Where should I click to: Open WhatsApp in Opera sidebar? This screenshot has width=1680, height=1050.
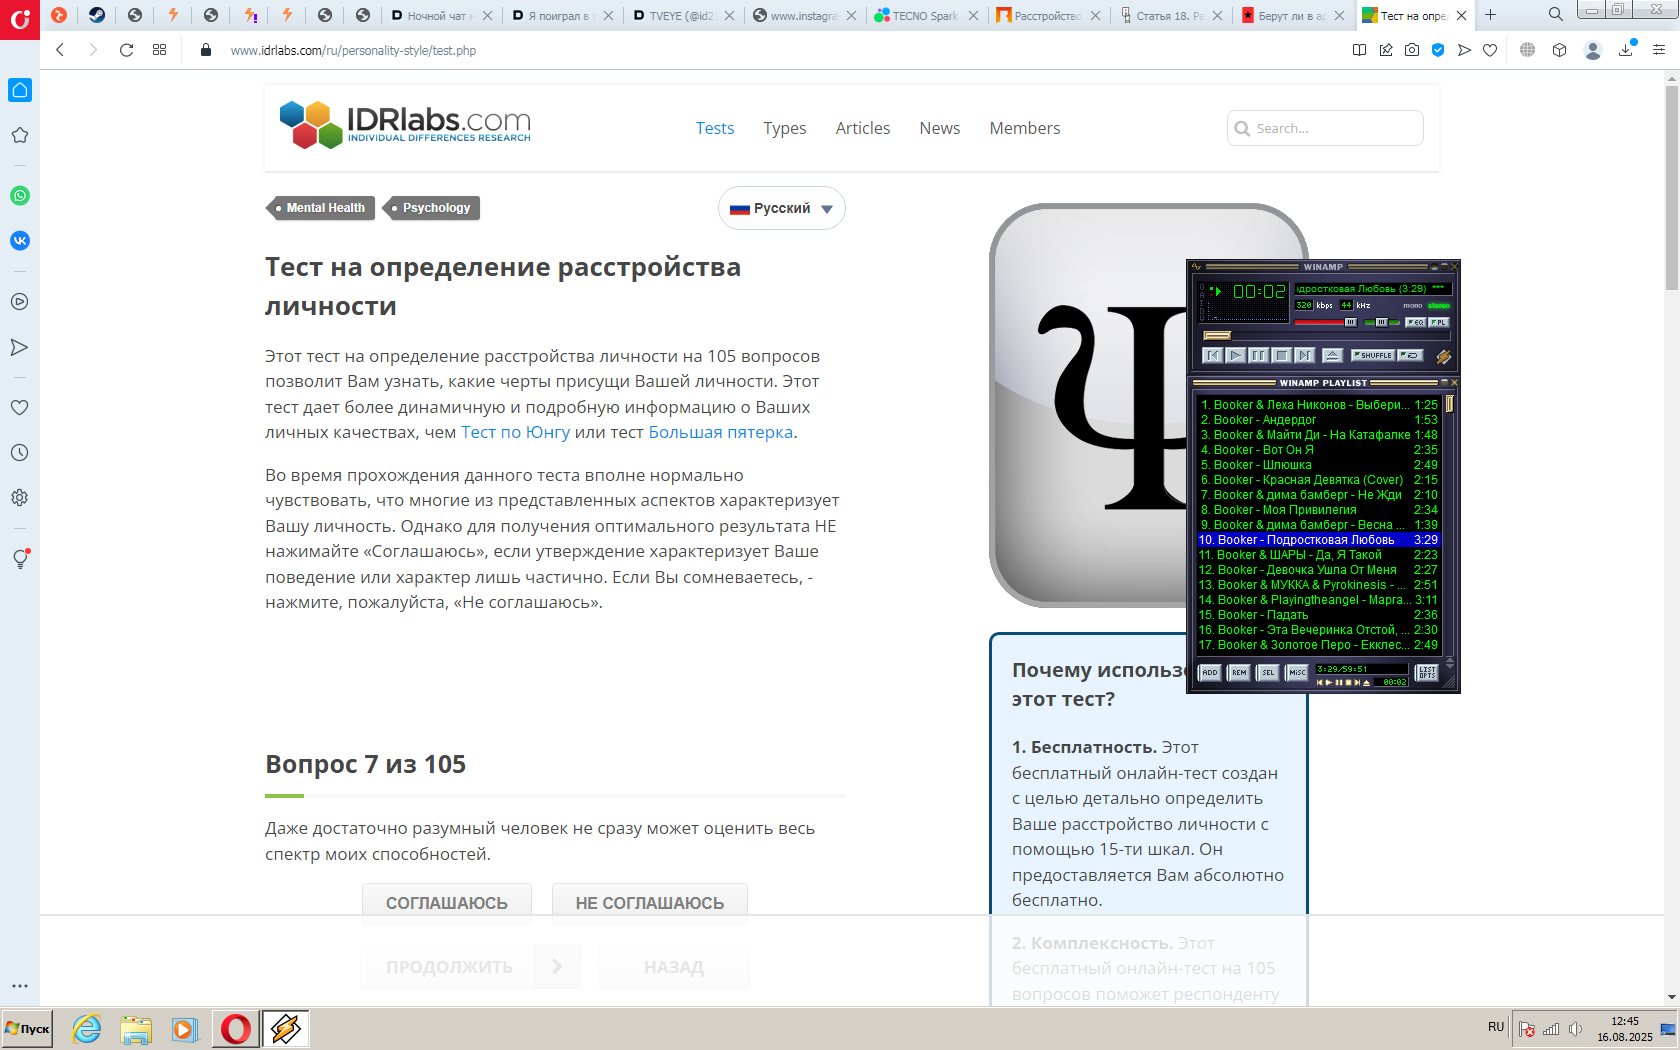tap(20, 196)
